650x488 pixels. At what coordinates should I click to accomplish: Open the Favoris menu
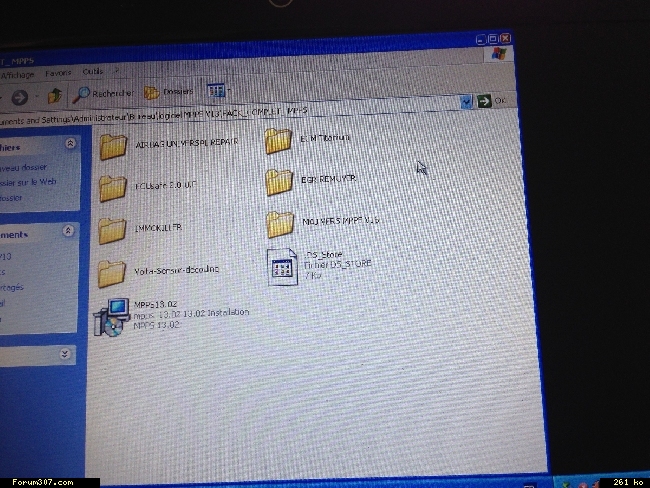click(58, 73)
